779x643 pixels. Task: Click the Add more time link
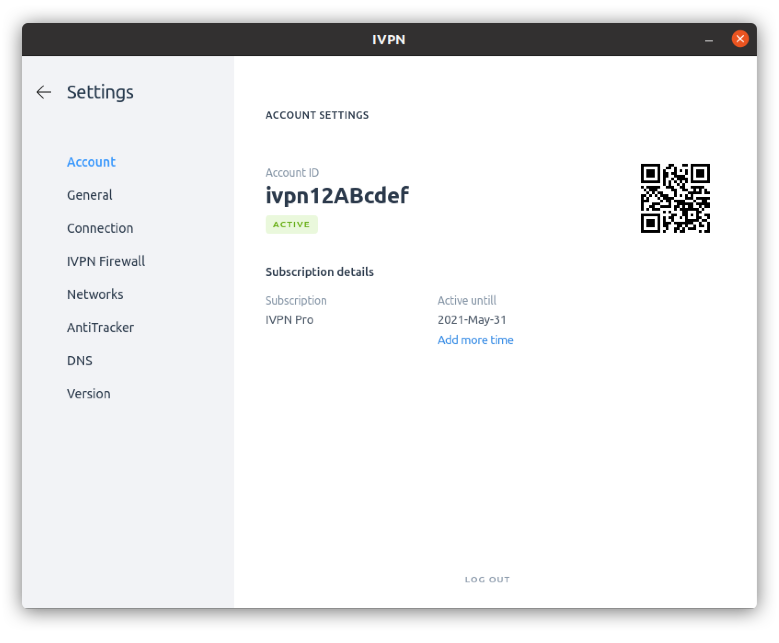pyautogui.click(x=475, y=340)
